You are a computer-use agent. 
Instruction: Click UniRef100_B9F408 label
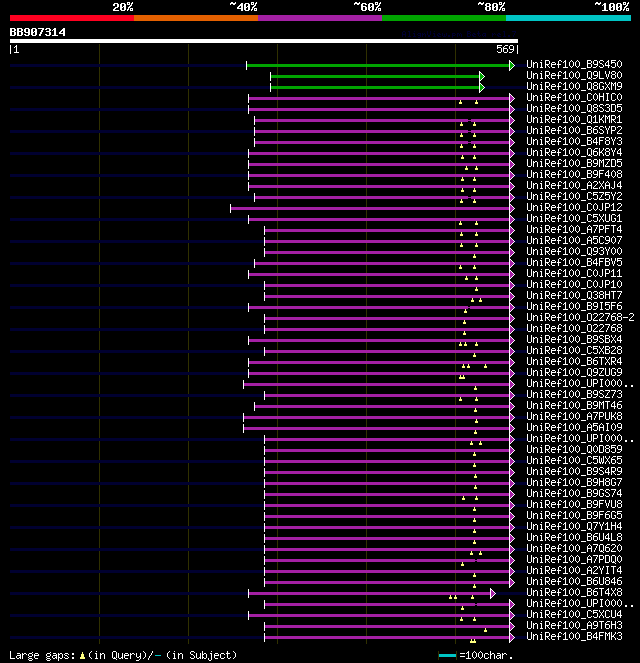click(574, 174)
